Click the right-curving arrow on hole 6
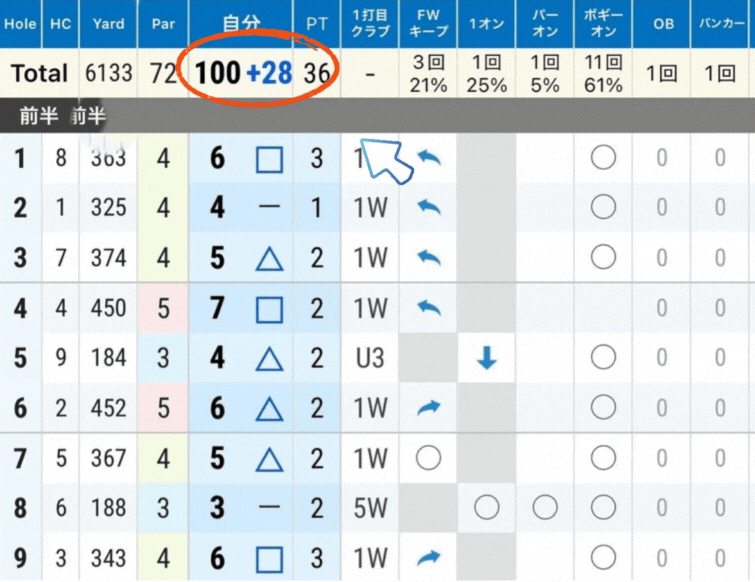The height and width of the screenshot is (582, 755). point(428,408)
